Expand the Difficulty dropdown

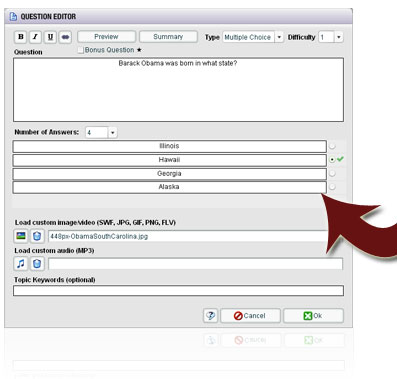click(x=339, y=37)
